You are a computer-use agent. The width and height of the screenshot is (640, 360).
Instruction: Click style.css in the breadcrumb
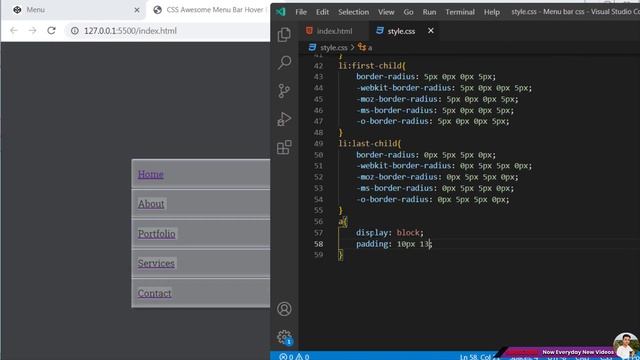point(333,48)
